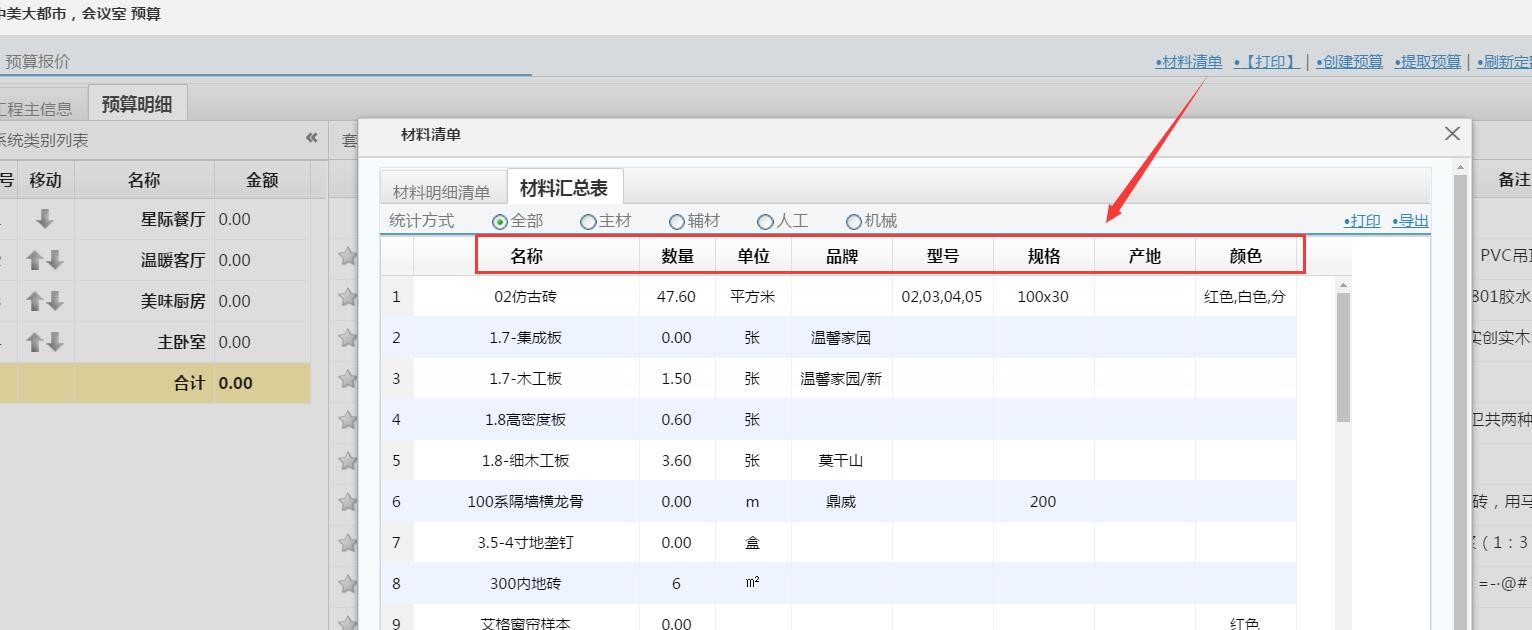Screen dimensions: 1532x630
Task: Open the 创建预算 link
Action: [x=1349, y=62]
